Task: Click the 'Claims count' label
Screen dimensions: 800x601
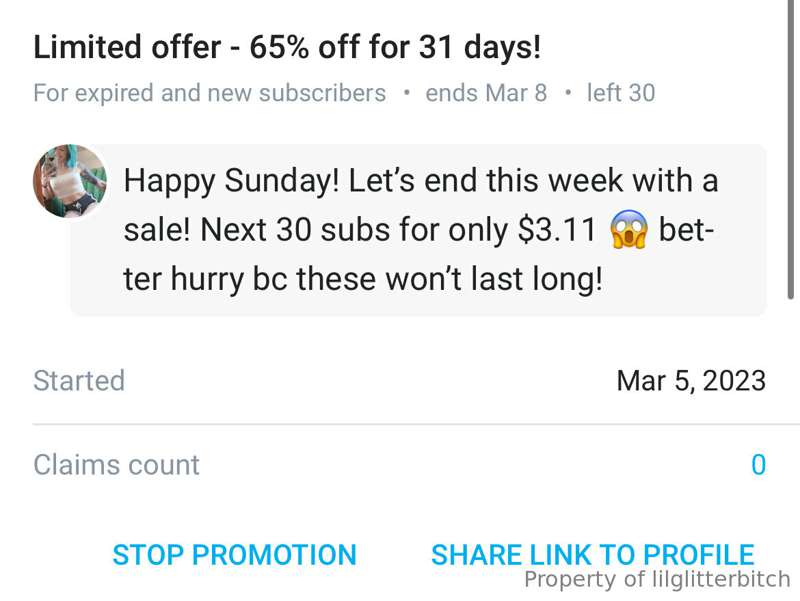Action: tap(116, 465)
